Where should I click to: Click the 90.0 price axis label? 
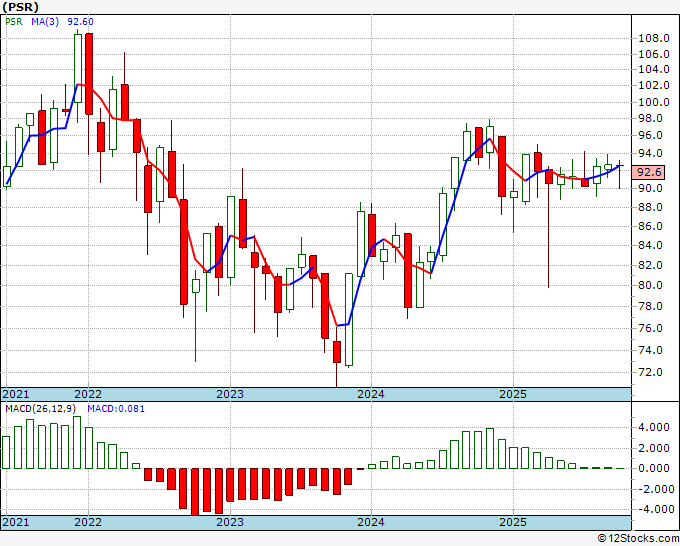tap(651, 189)
